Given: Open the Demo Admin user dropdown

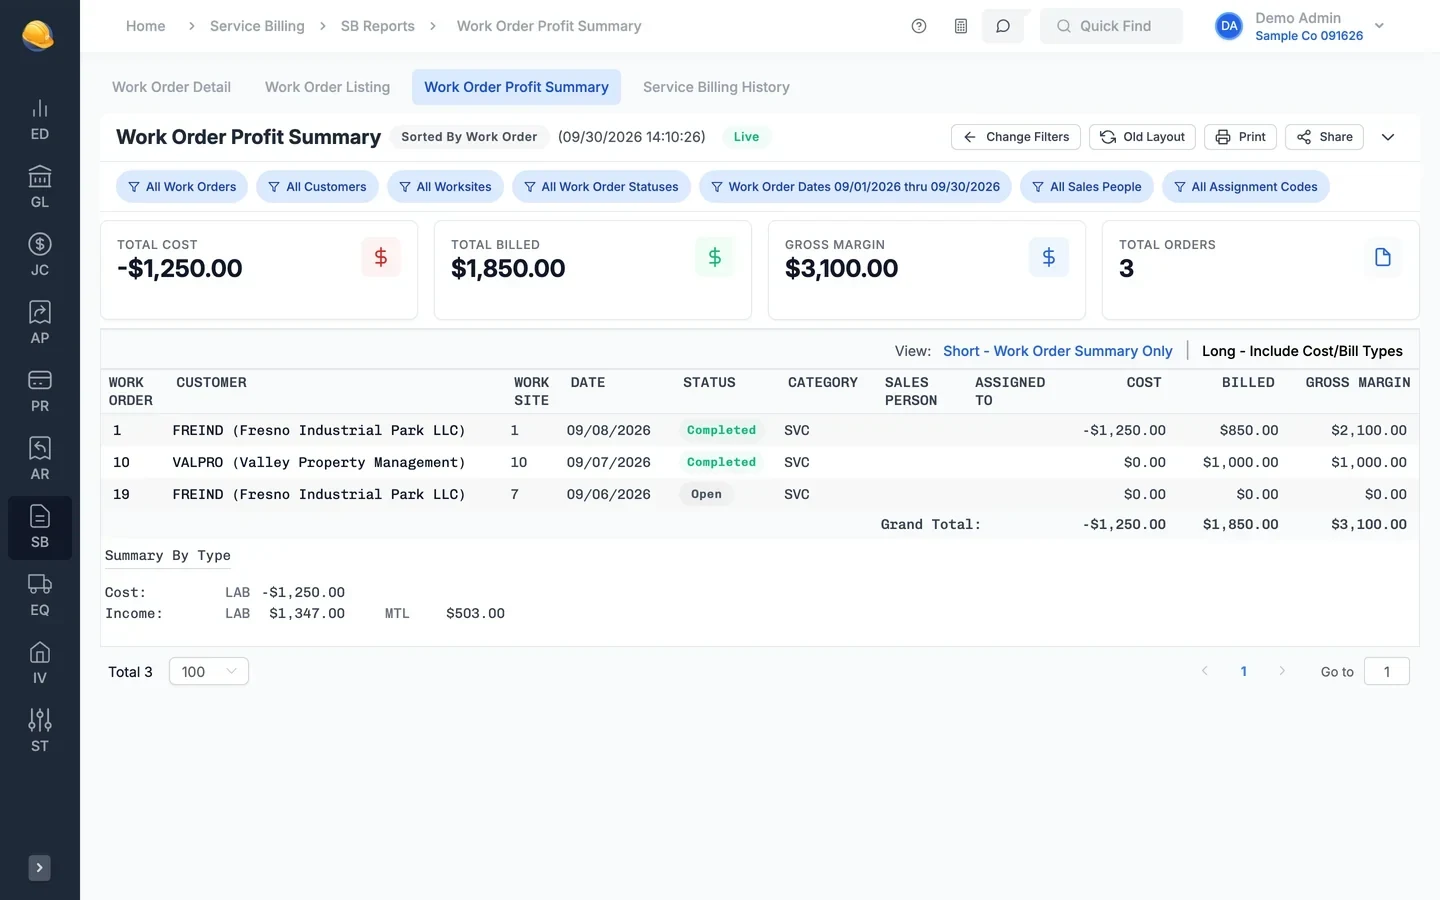Looking at the screenshot, I should pos(1300,26).
